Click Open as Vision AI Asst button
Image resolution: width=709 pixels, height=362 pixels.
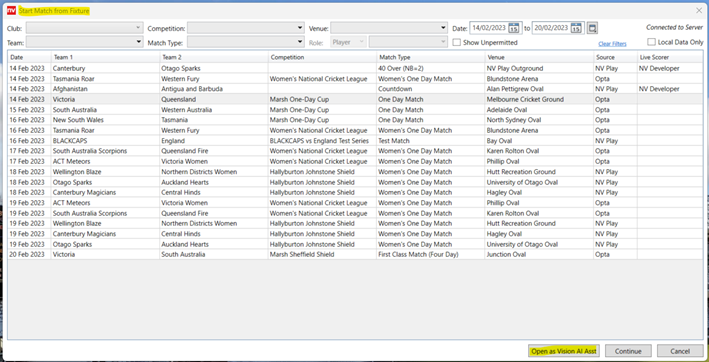click(x=563, y=351)
